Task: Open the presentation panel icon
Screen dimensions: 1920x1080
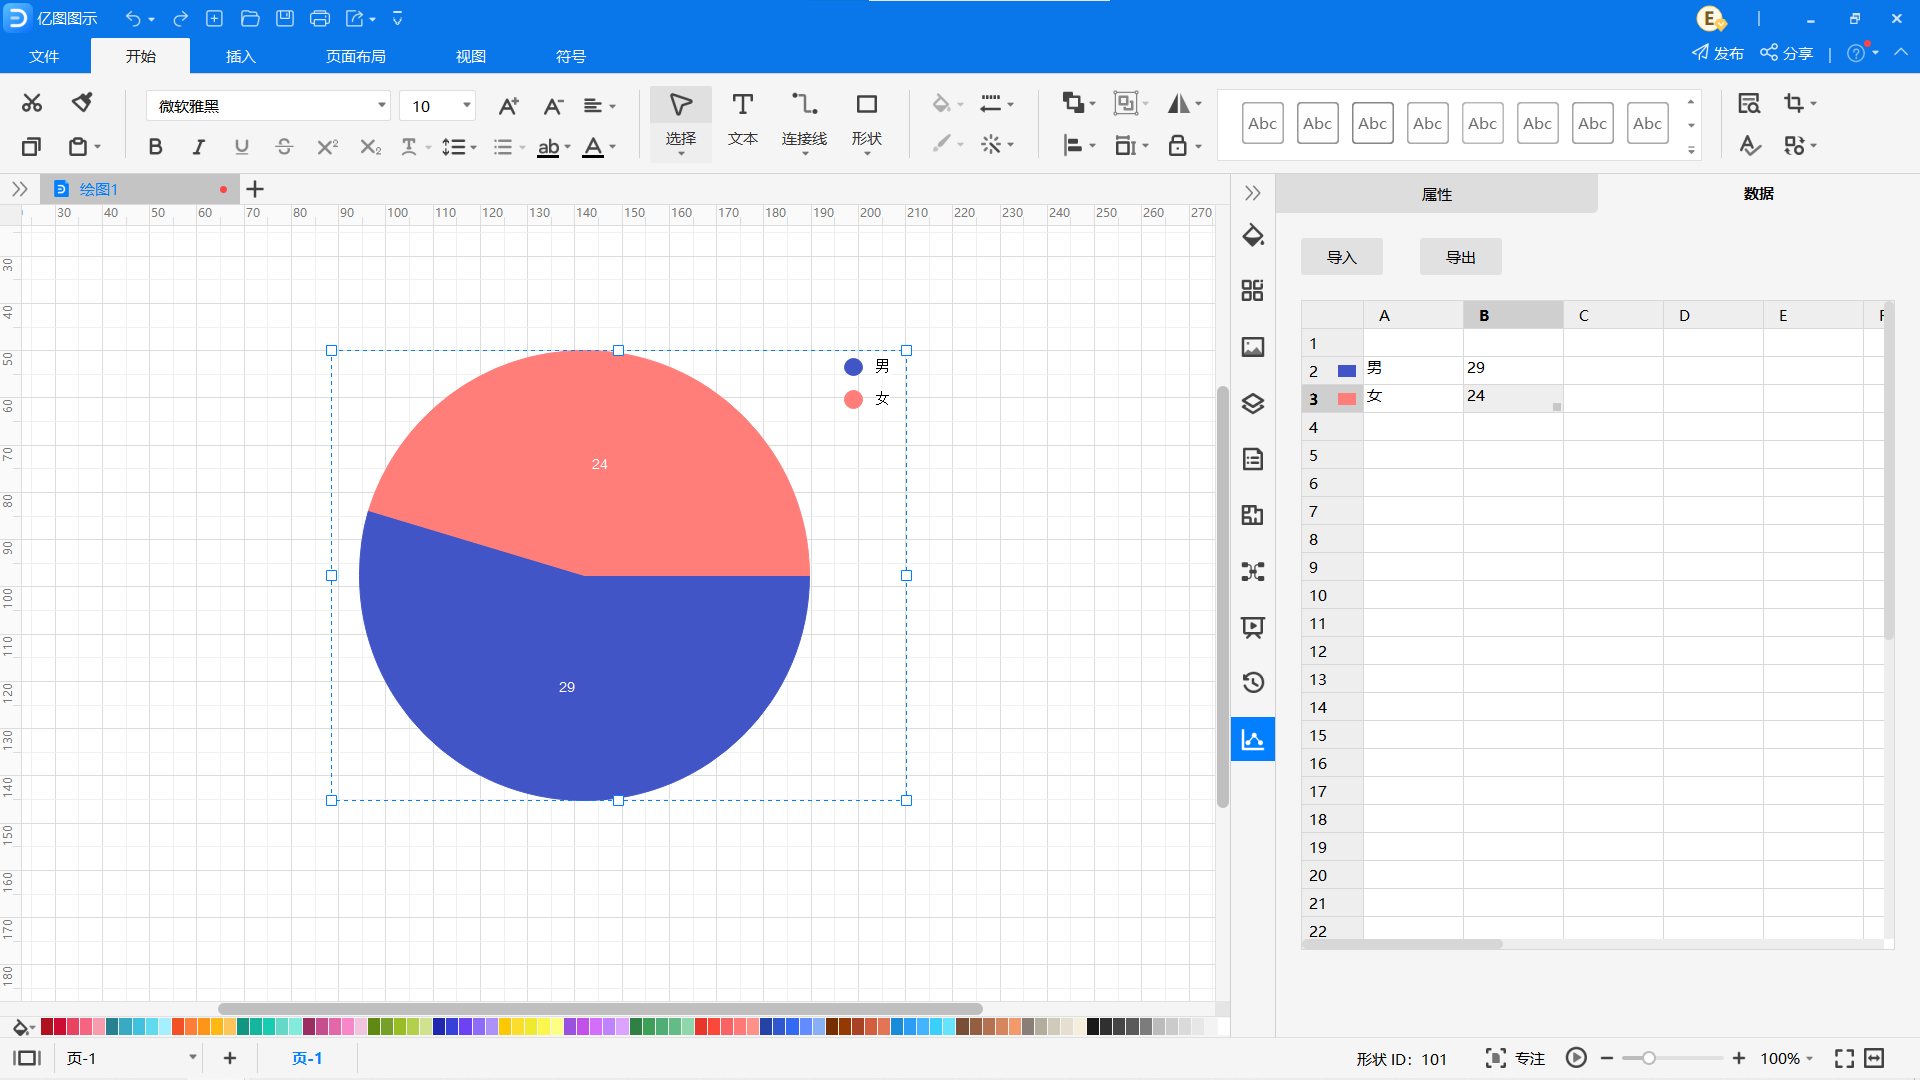Action: [1253, 627]
